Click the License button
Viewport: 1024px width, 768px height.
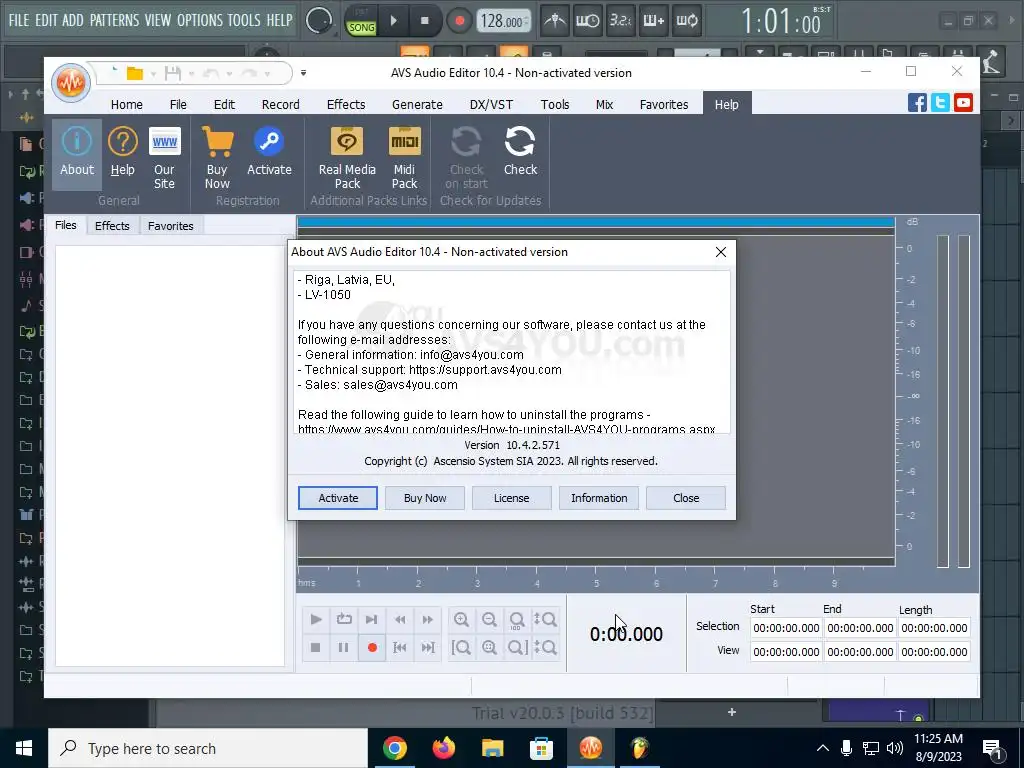click(x=511, y=498)
